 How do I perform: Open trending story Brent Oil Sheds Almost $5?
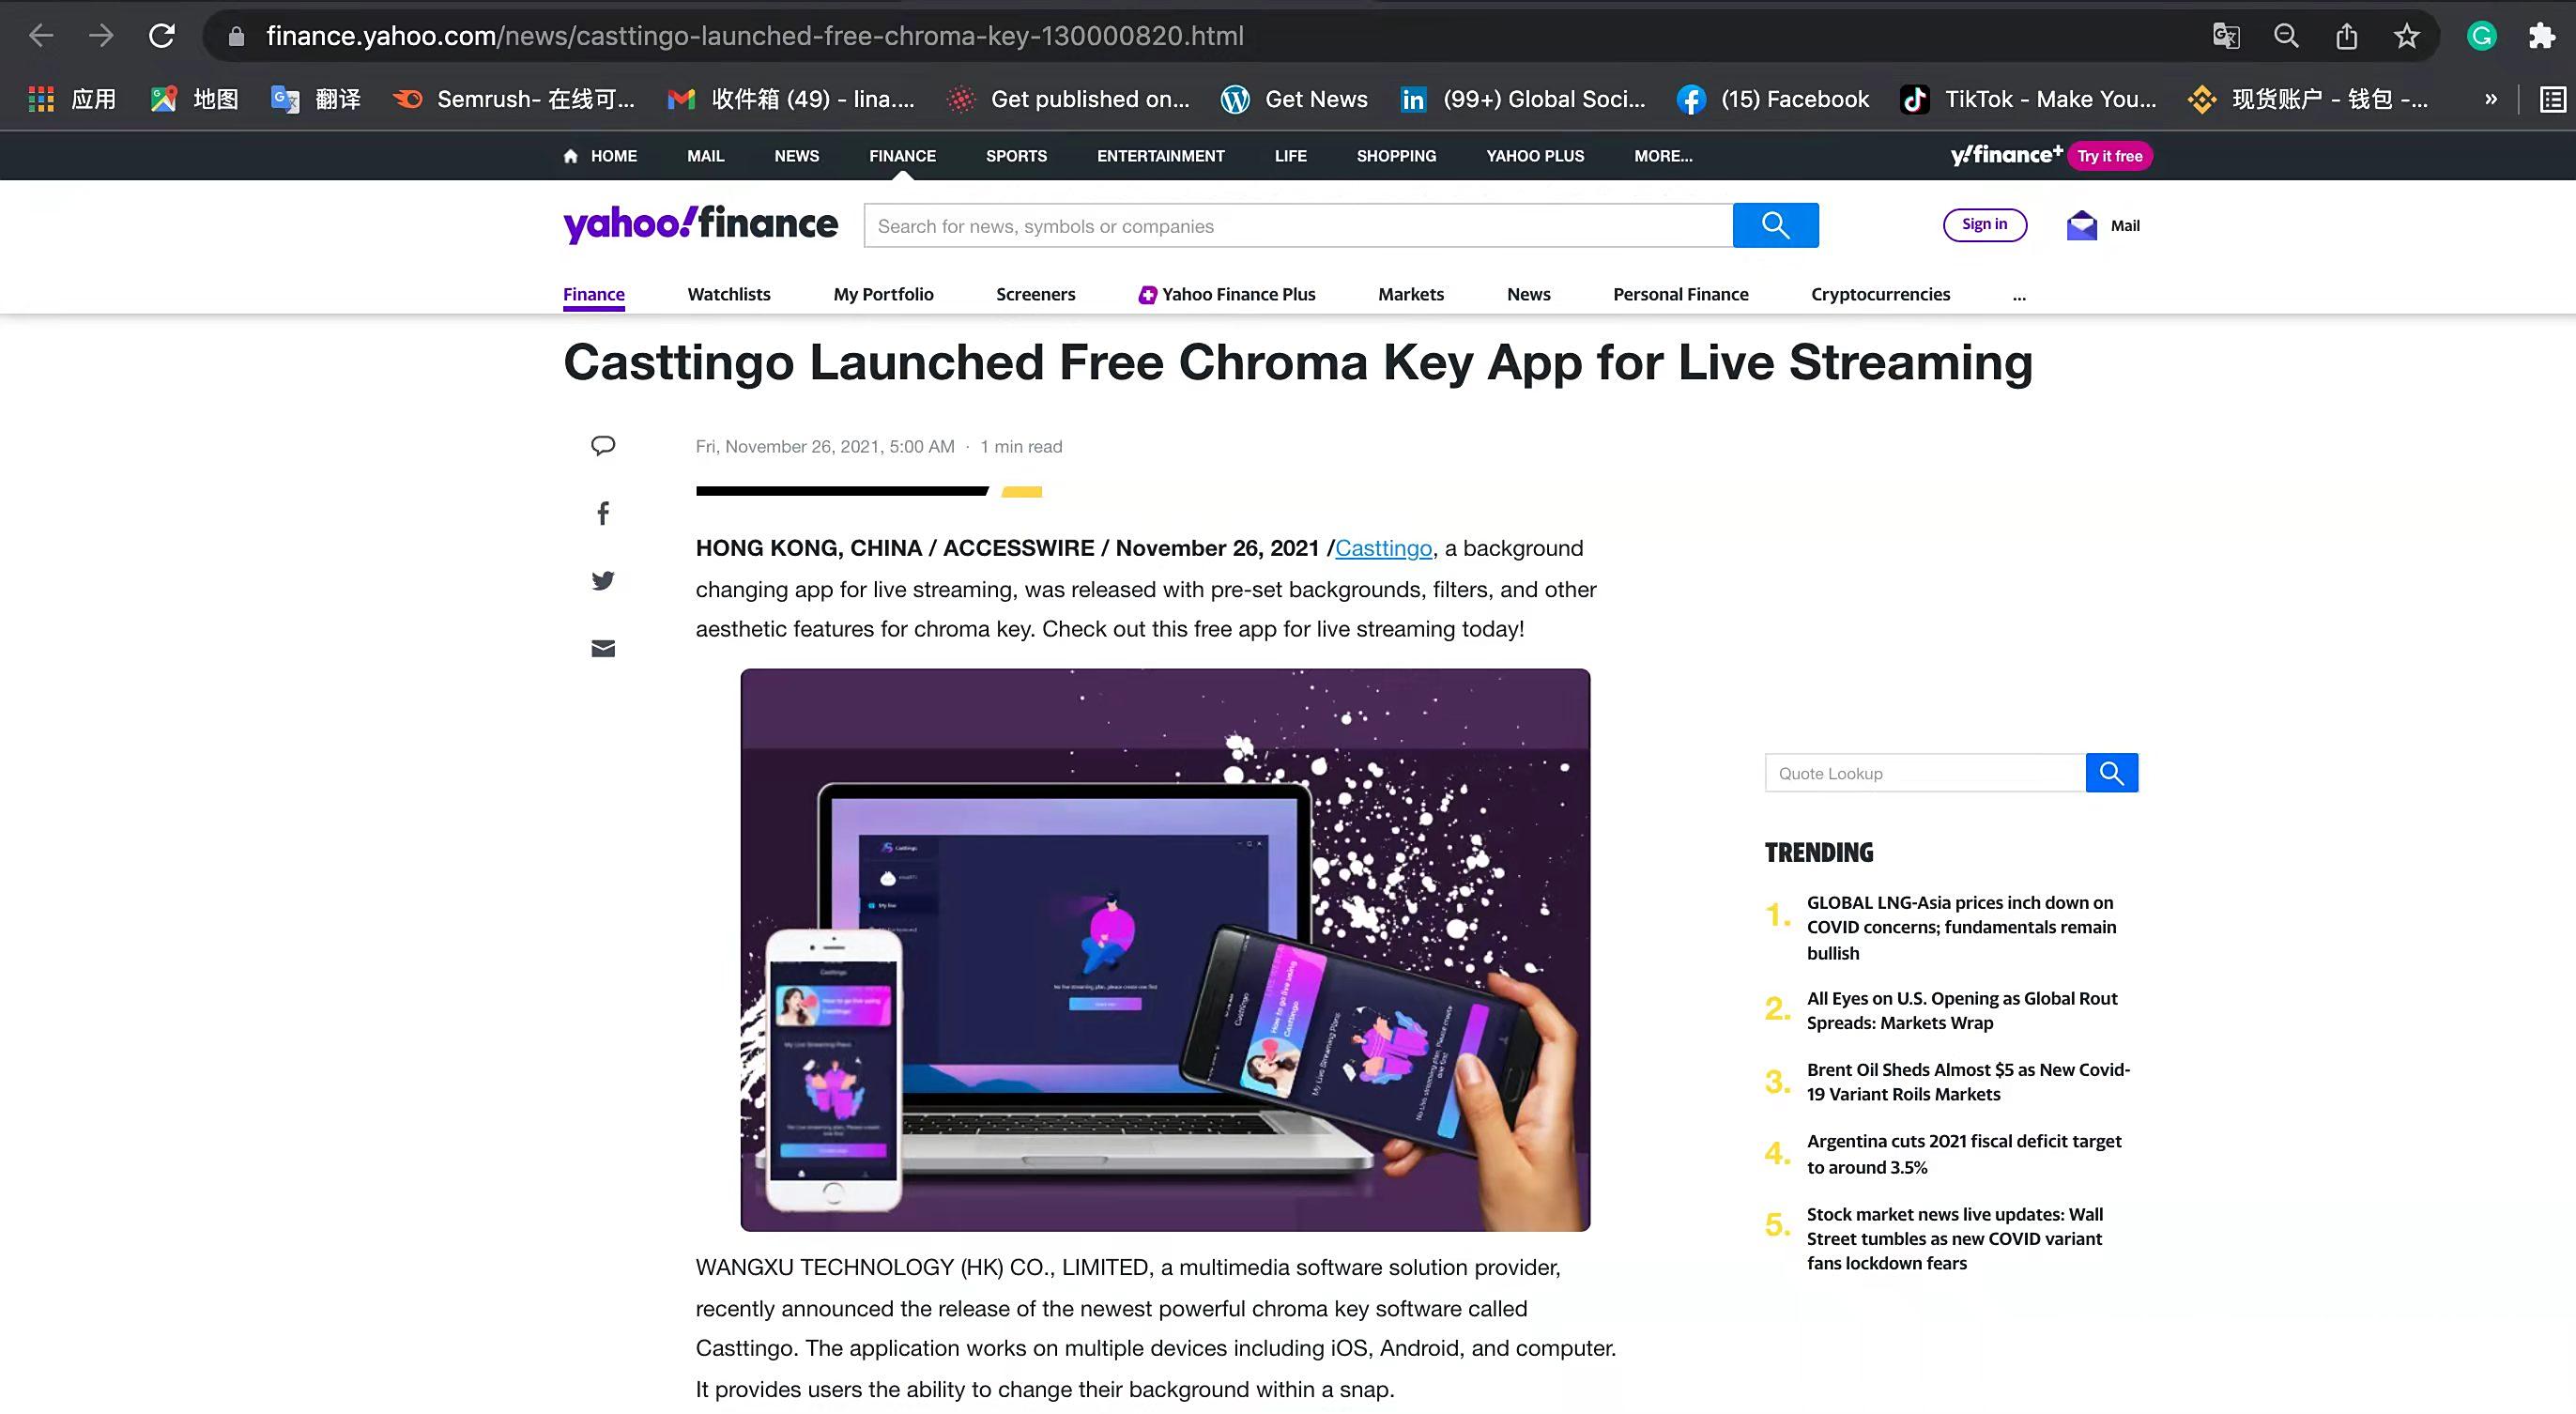pos(1968,1081)
